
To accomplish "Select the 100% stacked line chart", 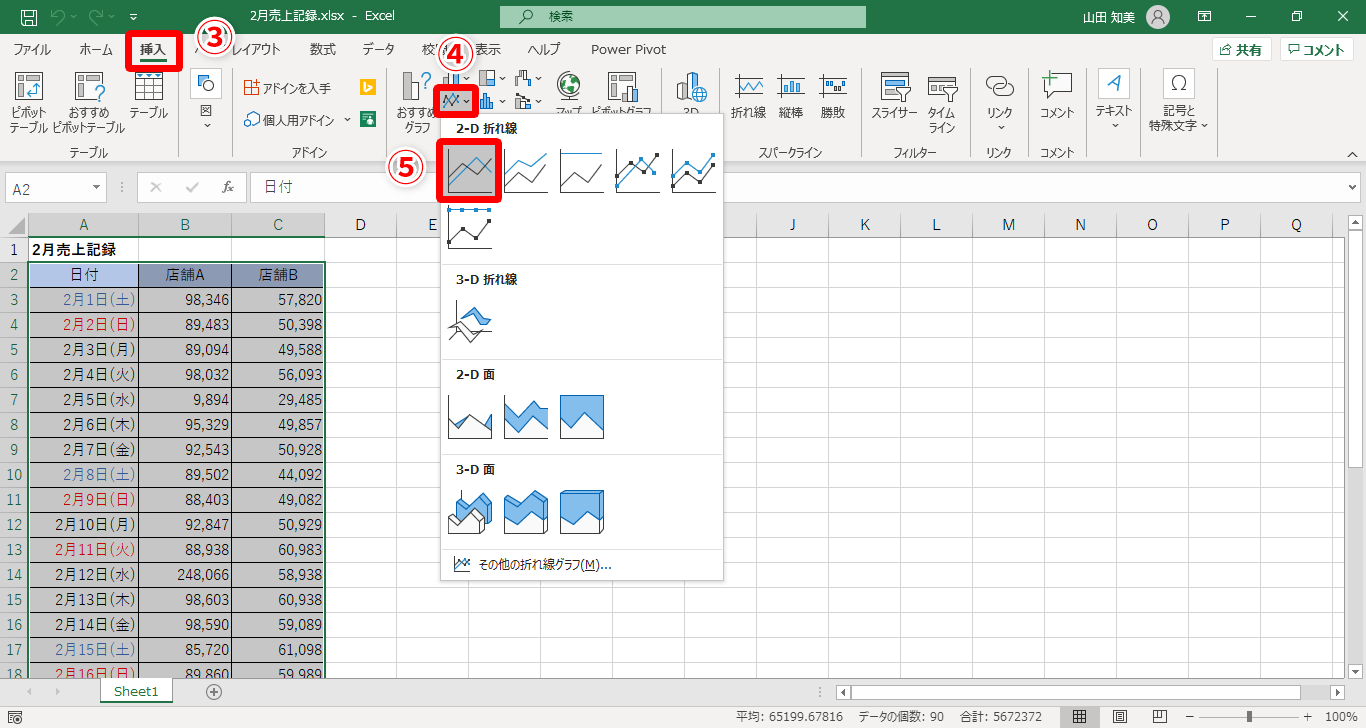I will point(582,172).
